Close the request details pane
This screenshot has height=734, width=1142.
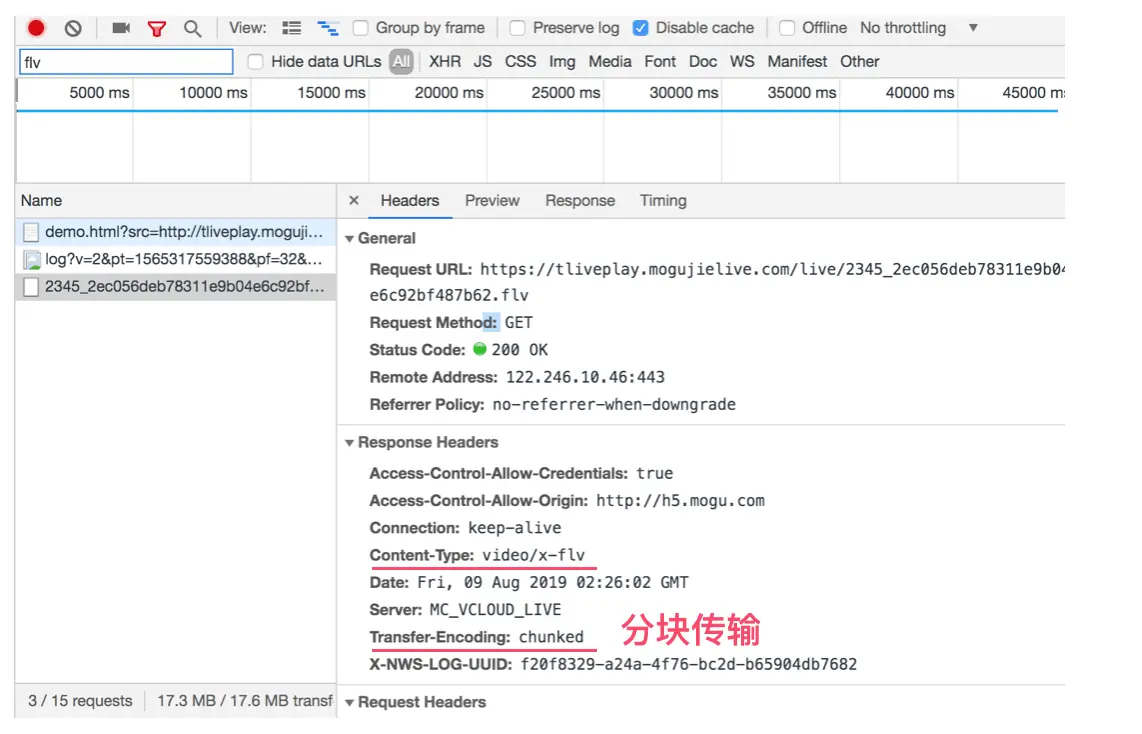tap(354, 200)
